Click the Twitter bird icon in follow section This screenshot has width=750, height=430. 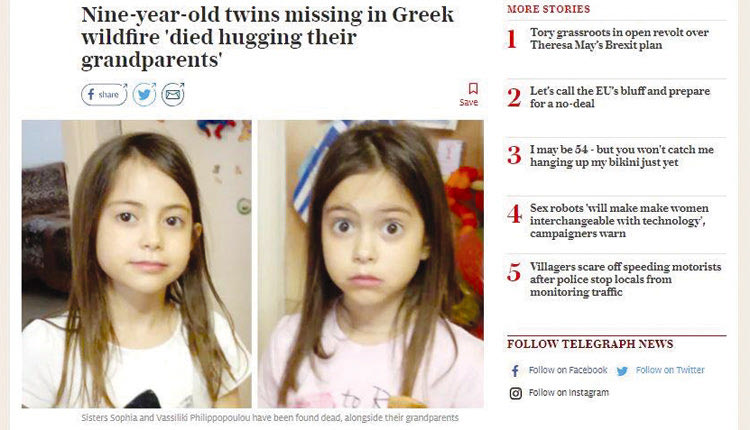click(622, 371)
